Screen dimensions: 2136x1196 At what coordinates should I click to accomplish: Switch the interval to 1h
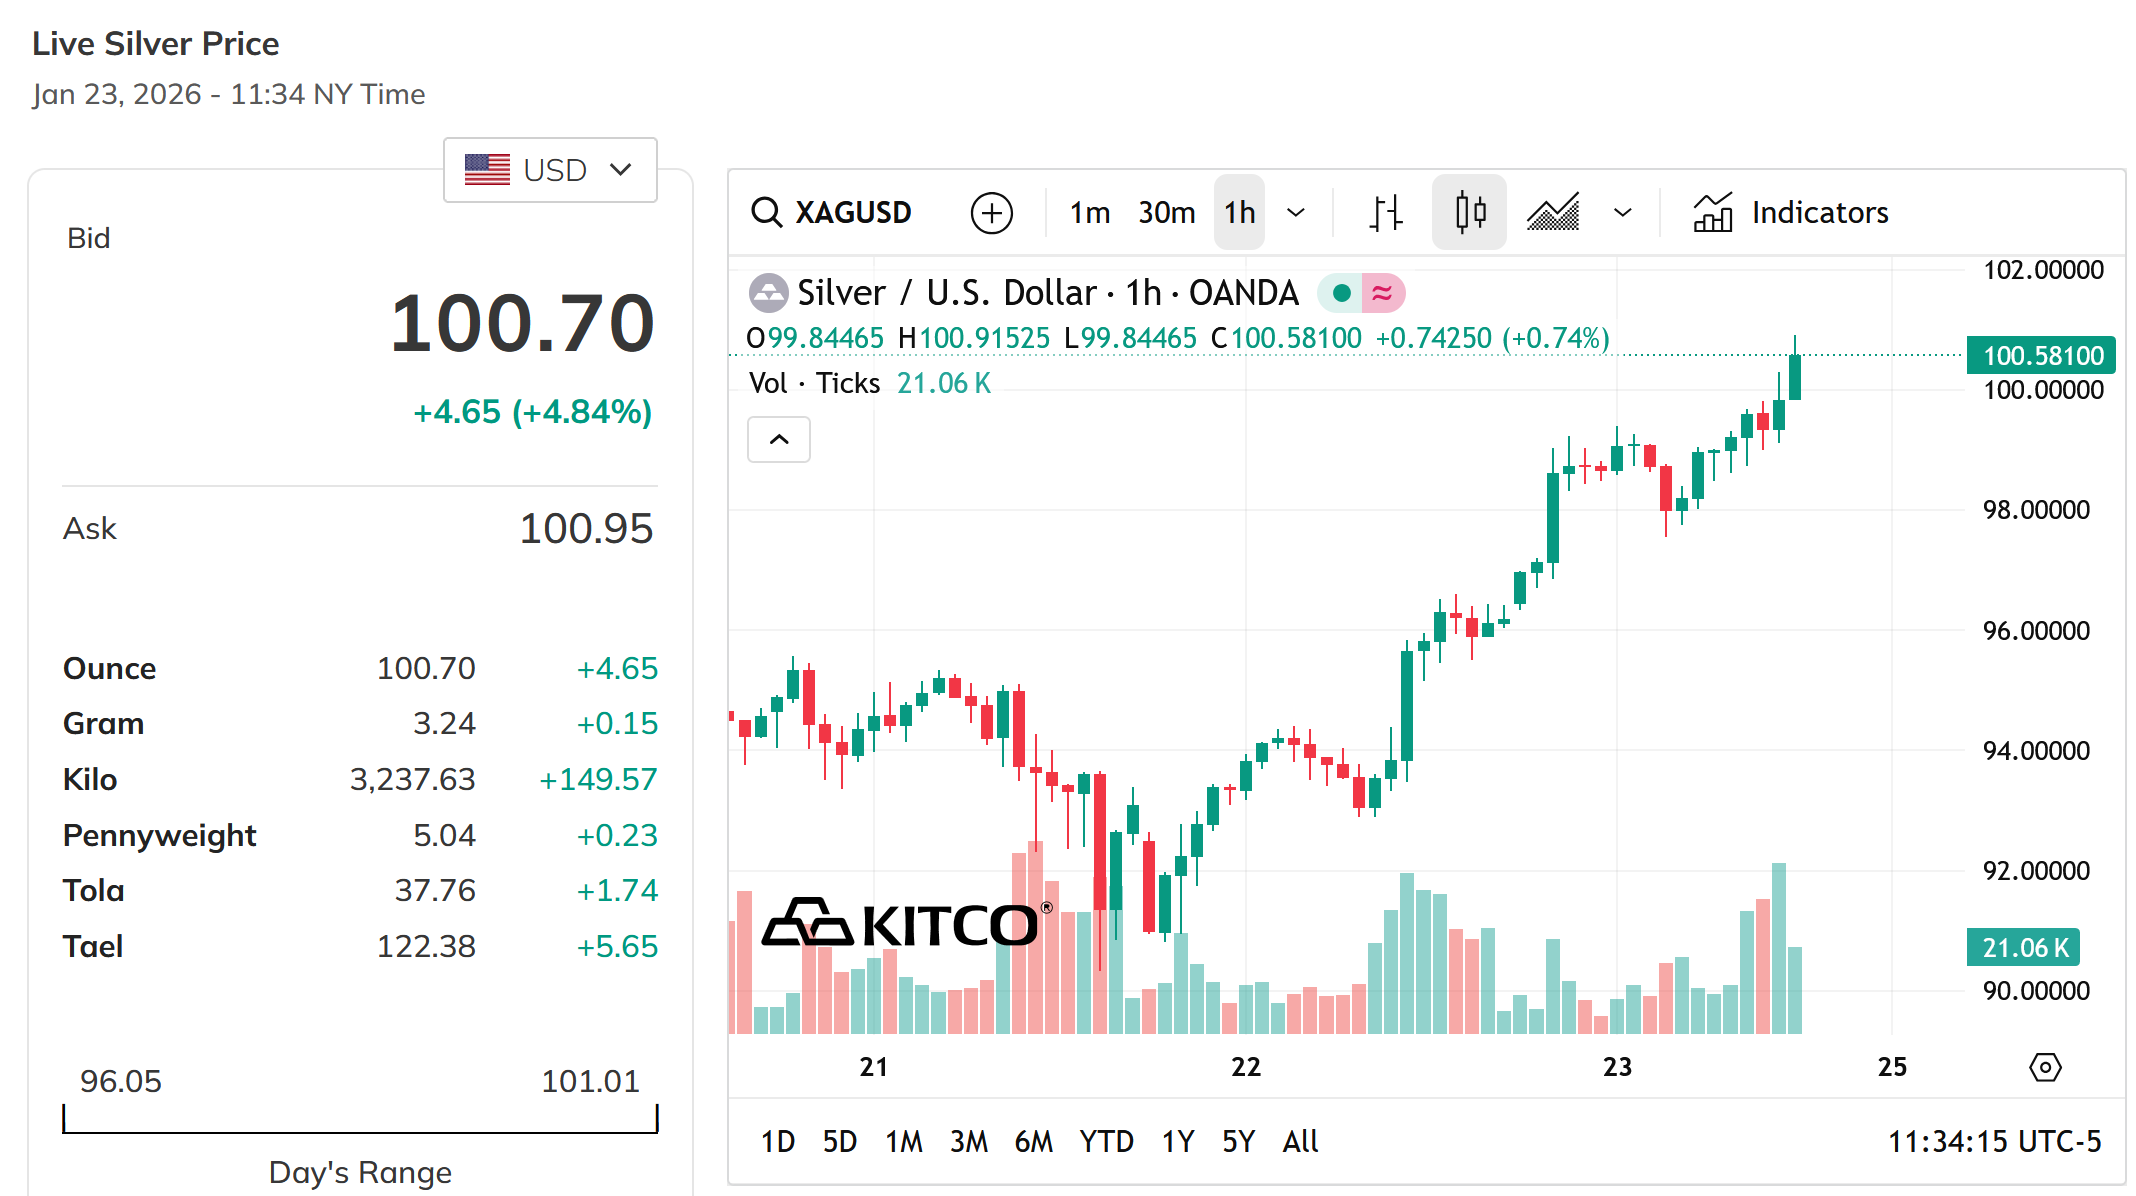(1239, 212)
